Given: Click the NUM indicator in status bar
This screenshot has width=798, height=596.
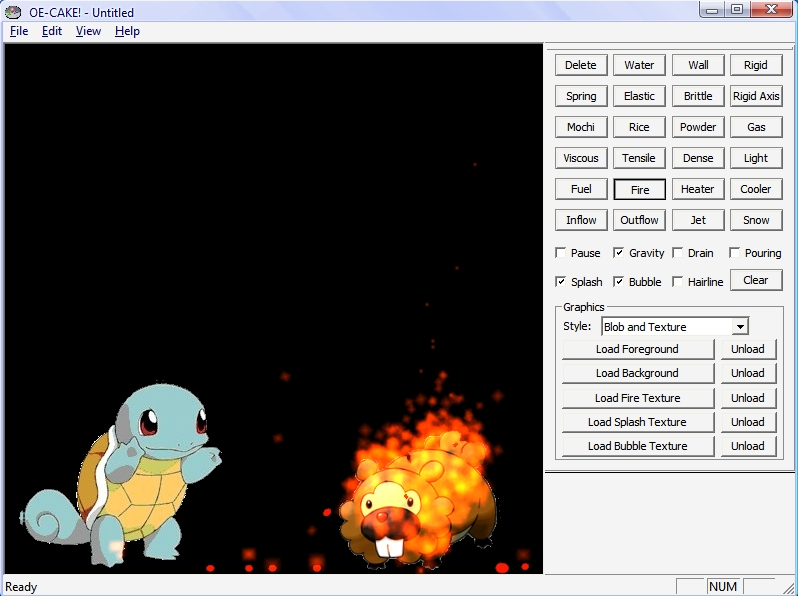Looking at the screenshot, I should (723, 586).
